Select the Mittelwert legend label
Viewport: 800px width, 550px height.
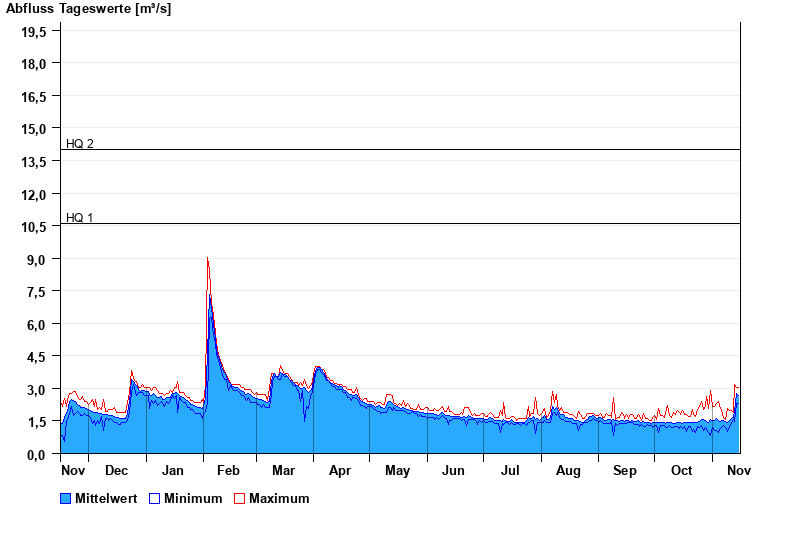click(108, 498)
